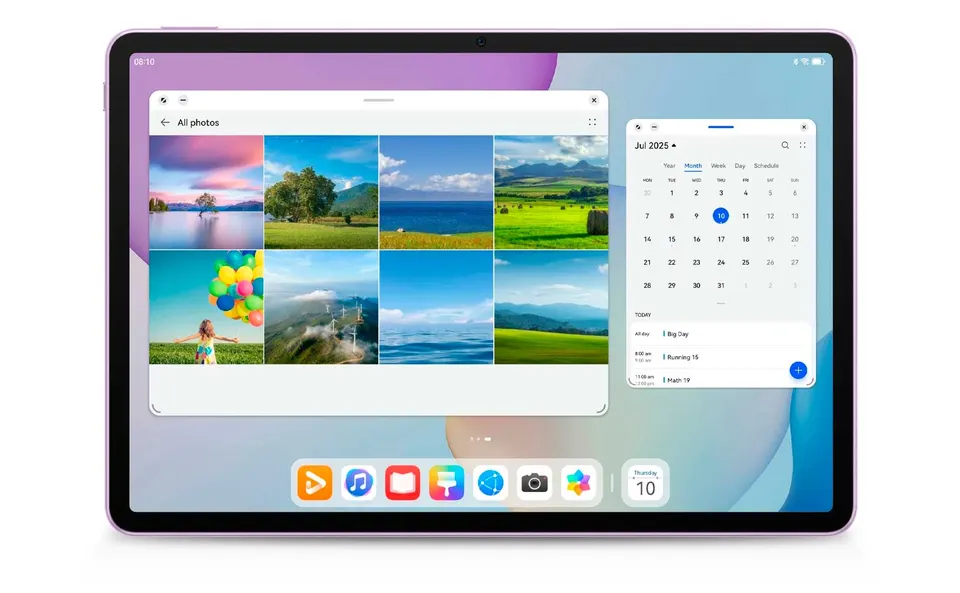The width and height of the screenshot is (960, 593).
Task: Minimize the photos floating window
Action: pyautogui.click(x=183, y=100)
